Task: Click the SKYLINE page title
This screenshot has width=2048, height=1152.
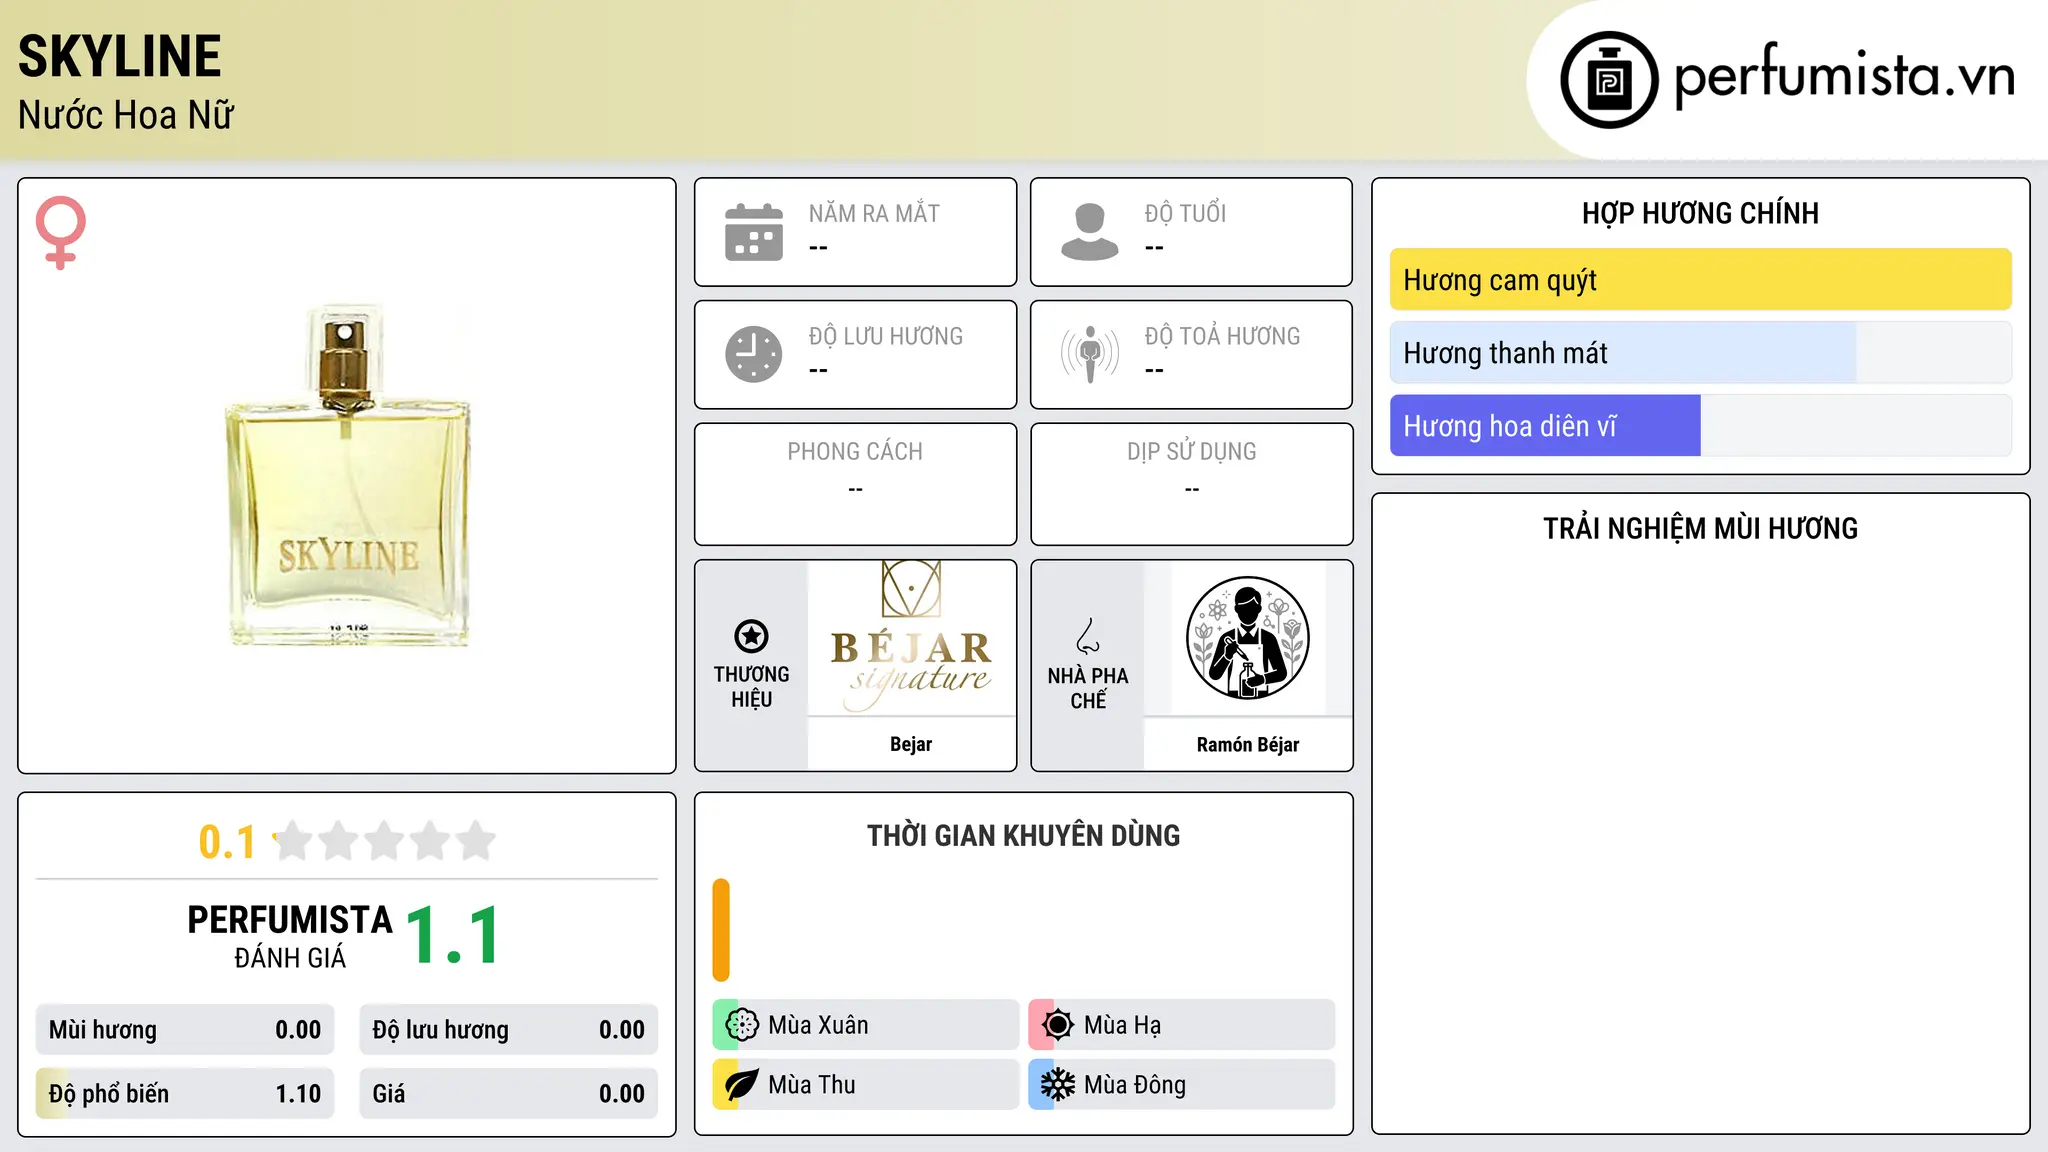Action: [120, 56]
